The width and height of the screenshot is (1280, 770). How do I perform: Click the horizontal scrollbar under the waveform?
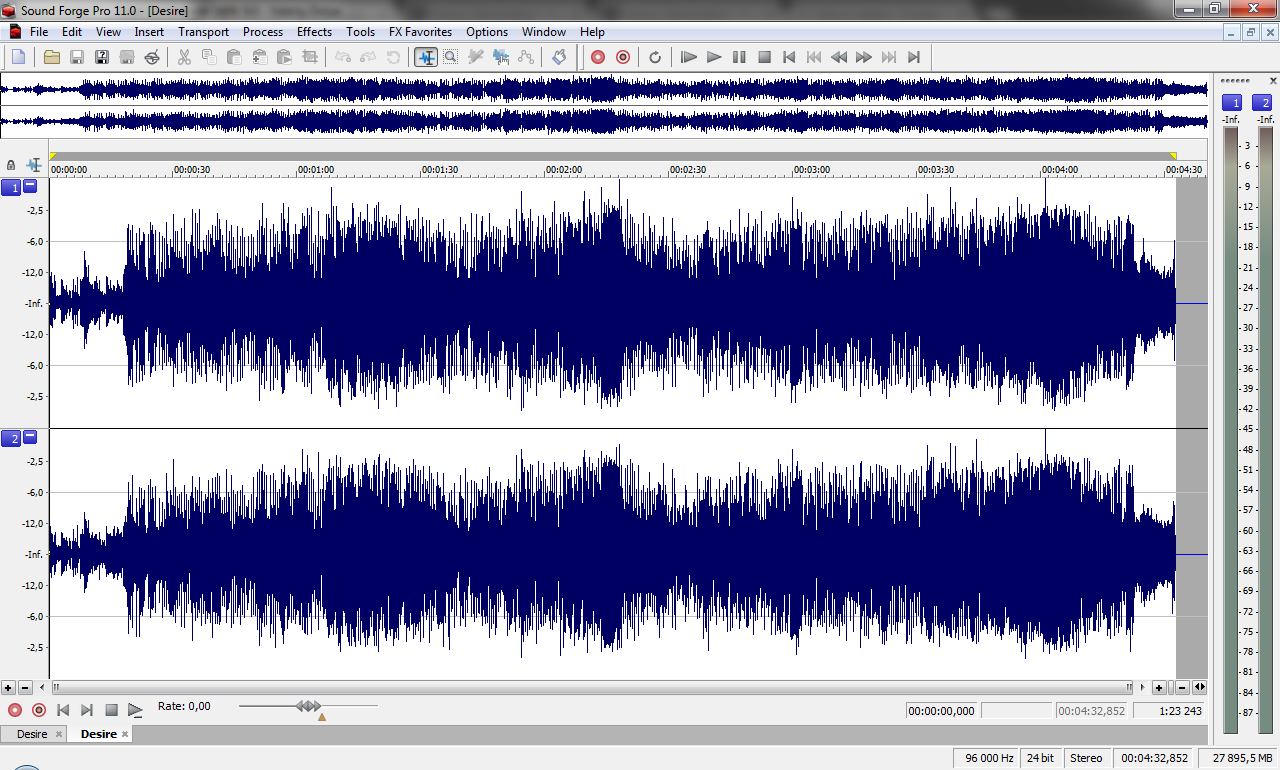(592, 688)
